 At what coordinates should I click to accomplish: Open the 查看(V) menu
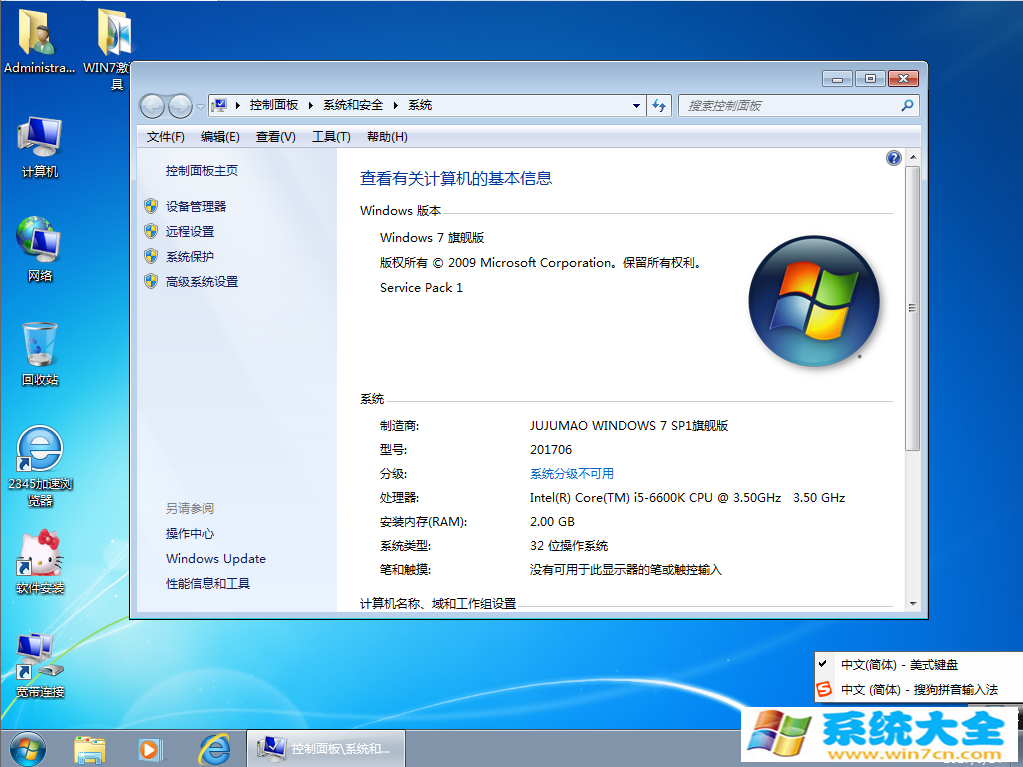tap(275, 136)
